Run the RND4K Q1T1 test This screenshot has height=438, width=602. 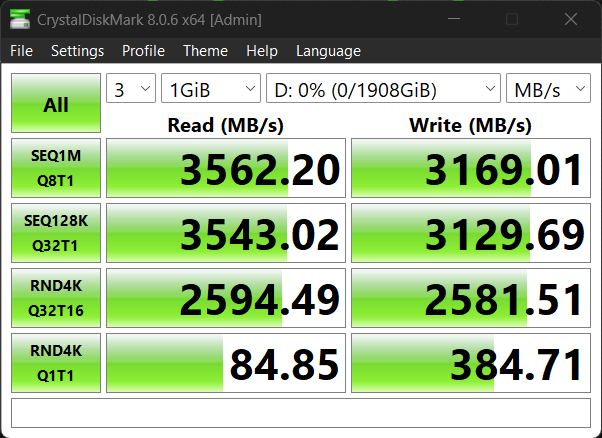[x=56, y=363]
